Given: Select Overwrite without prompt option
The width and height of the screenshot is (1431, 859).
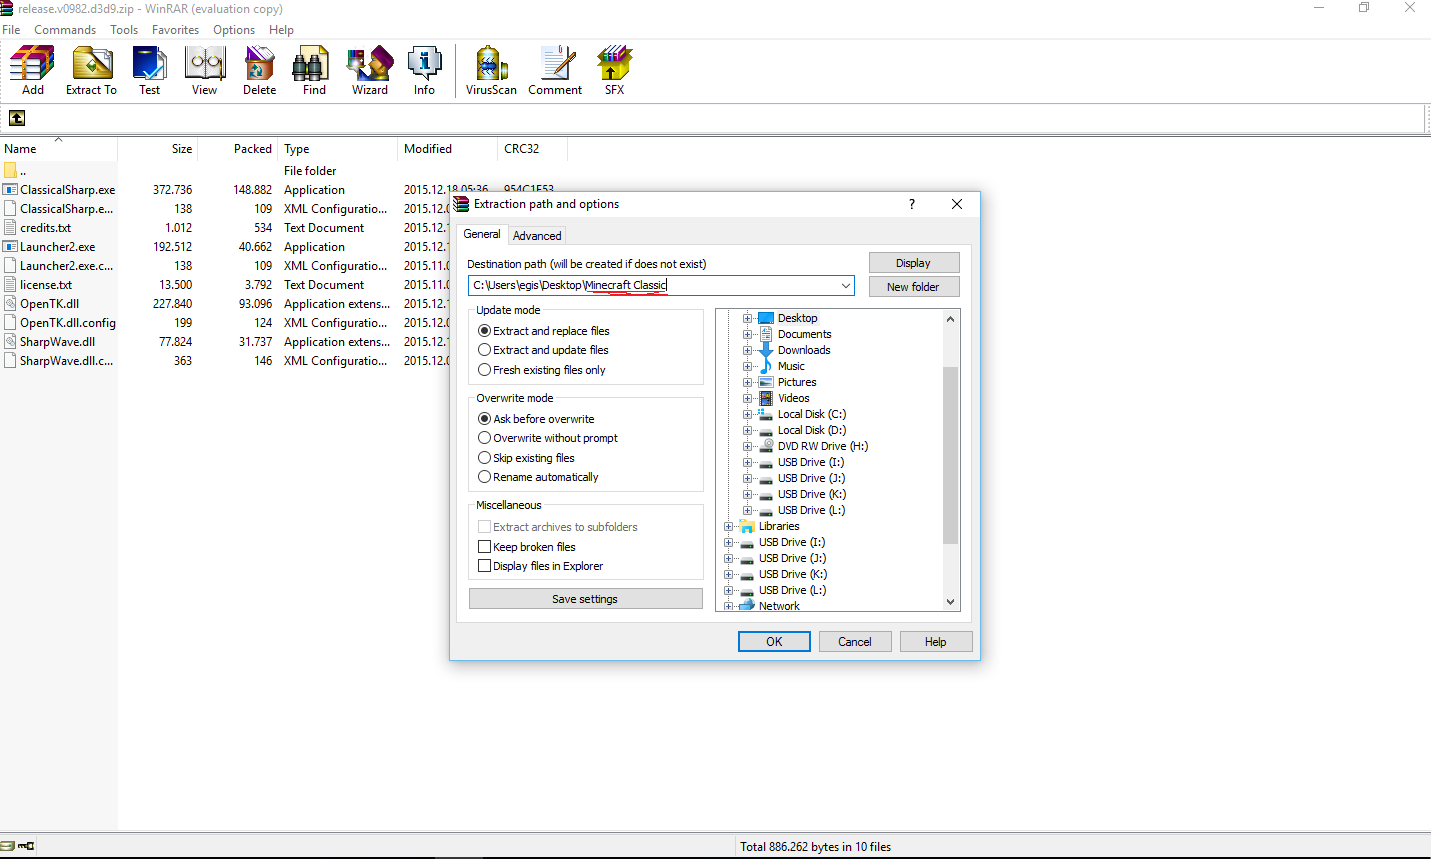Looking at the screenshot, I should (x=548, y=438).
